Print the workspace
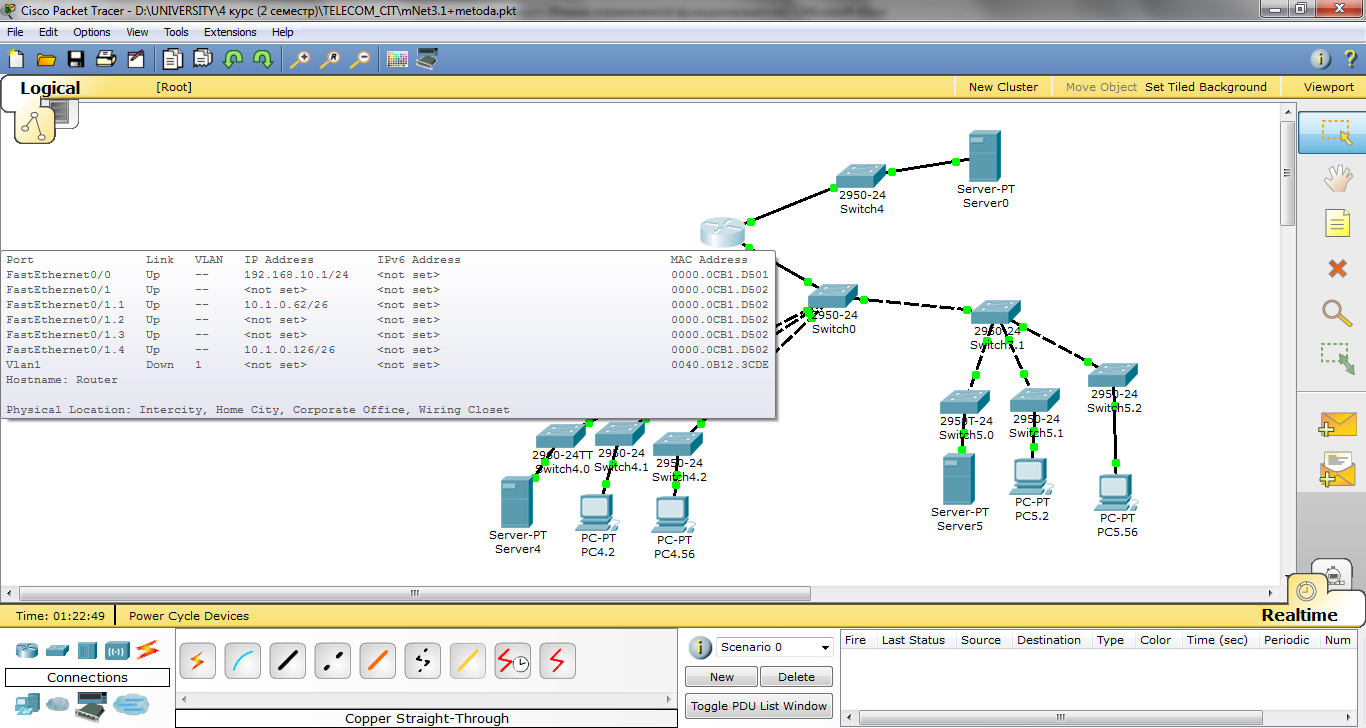1366x728 pixels. (106, 59)
